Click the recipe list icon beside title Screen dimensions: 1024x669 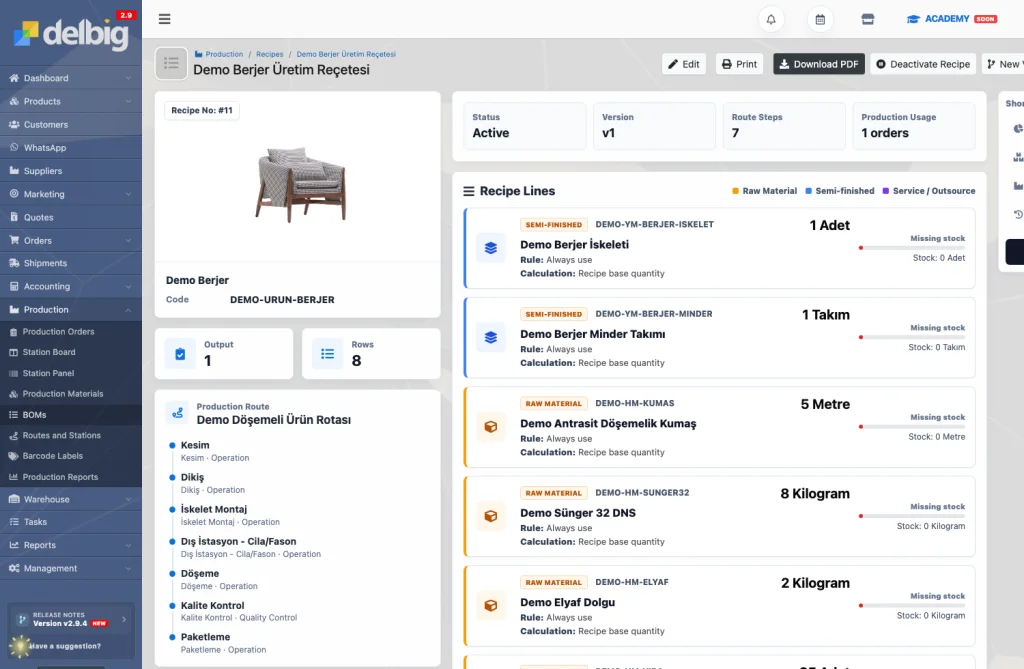tap(171, 63)
